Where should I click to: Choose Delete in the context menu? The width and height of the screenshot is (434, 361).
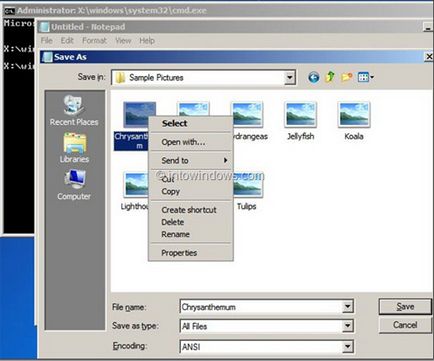pyautogui.click(x=190, y=222)
